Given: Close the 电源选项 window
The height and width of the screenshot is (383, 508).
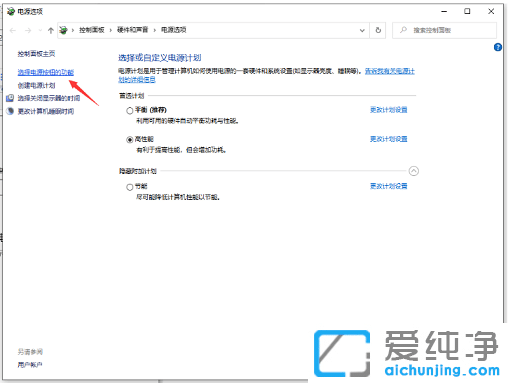Looking at the screenshot, I should (x=491, y=11).
